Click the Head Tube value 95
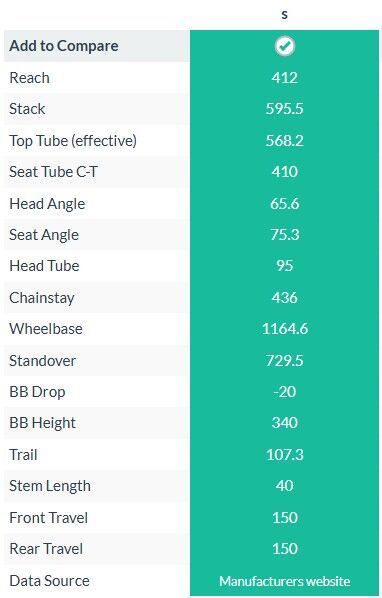 click(285, 266)
